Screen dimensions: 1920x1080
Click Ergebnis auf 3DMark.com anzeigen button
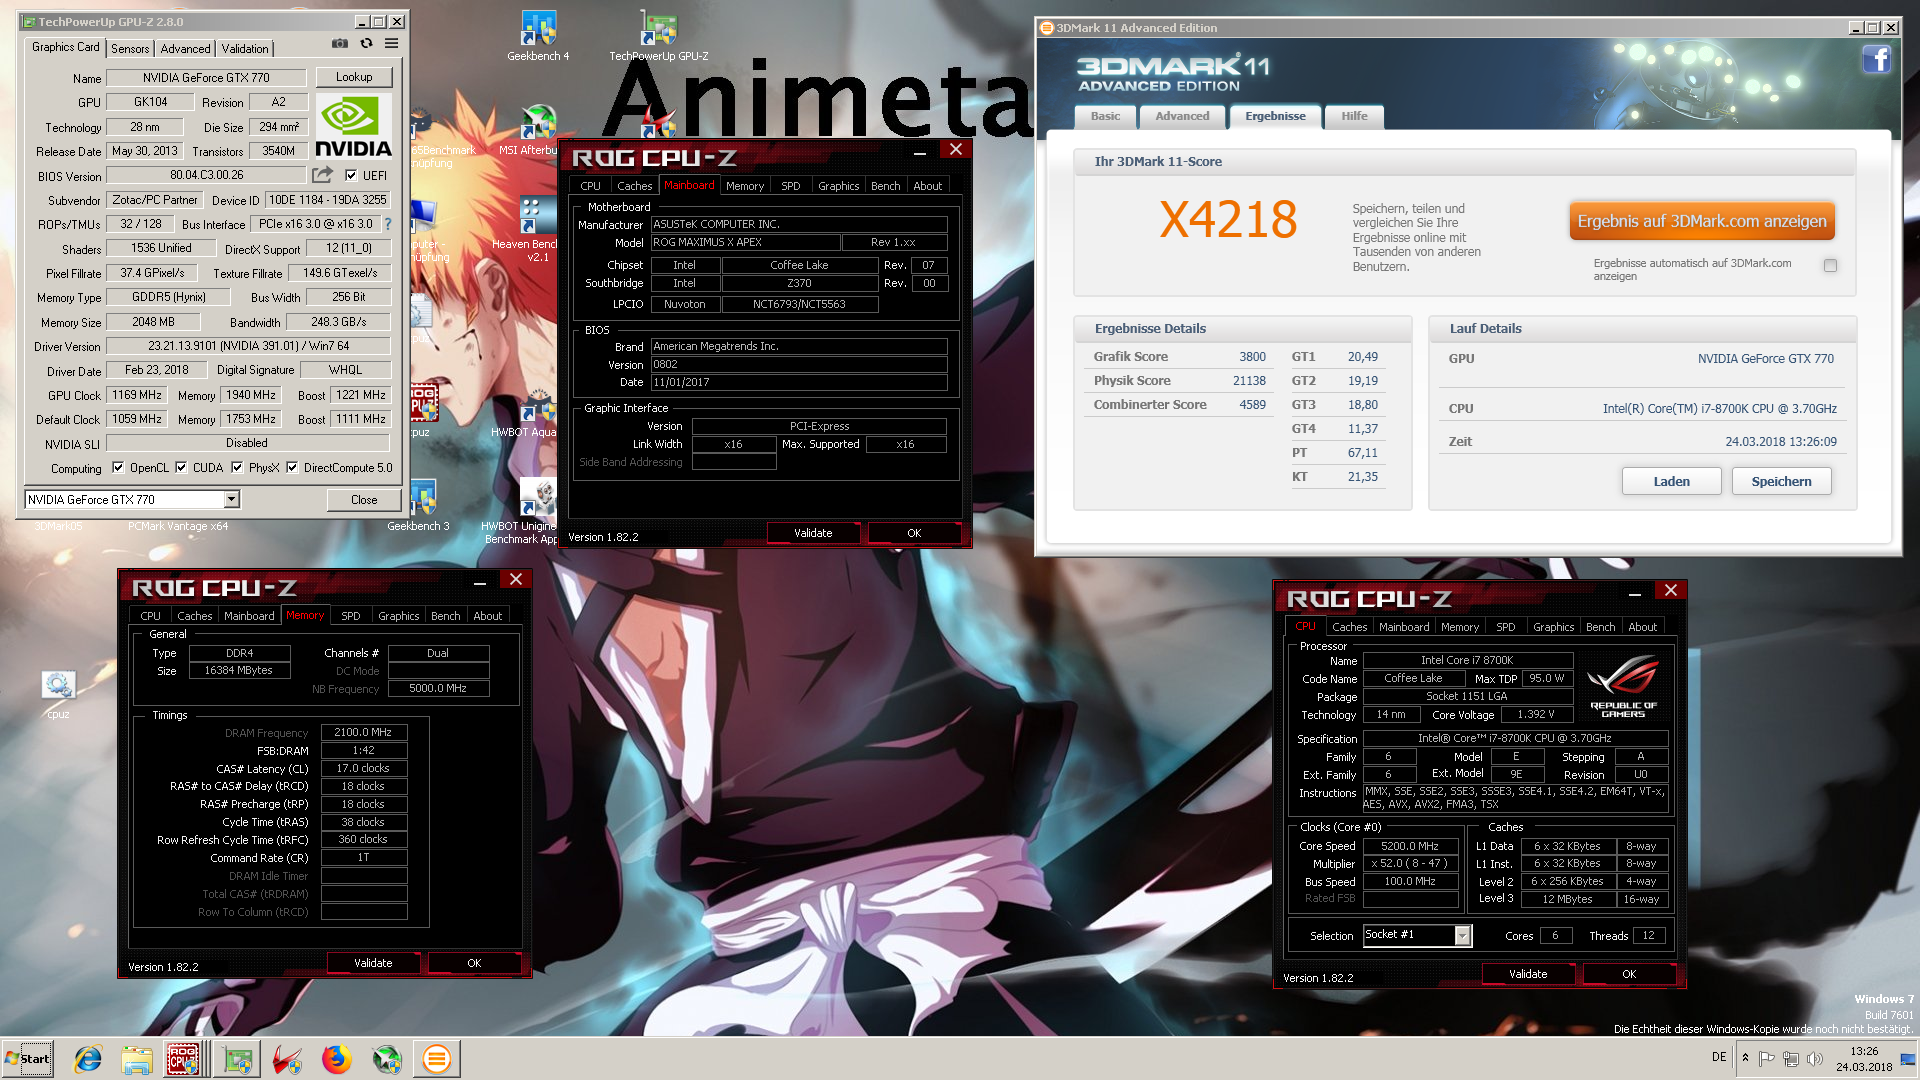click(1702, 221)
